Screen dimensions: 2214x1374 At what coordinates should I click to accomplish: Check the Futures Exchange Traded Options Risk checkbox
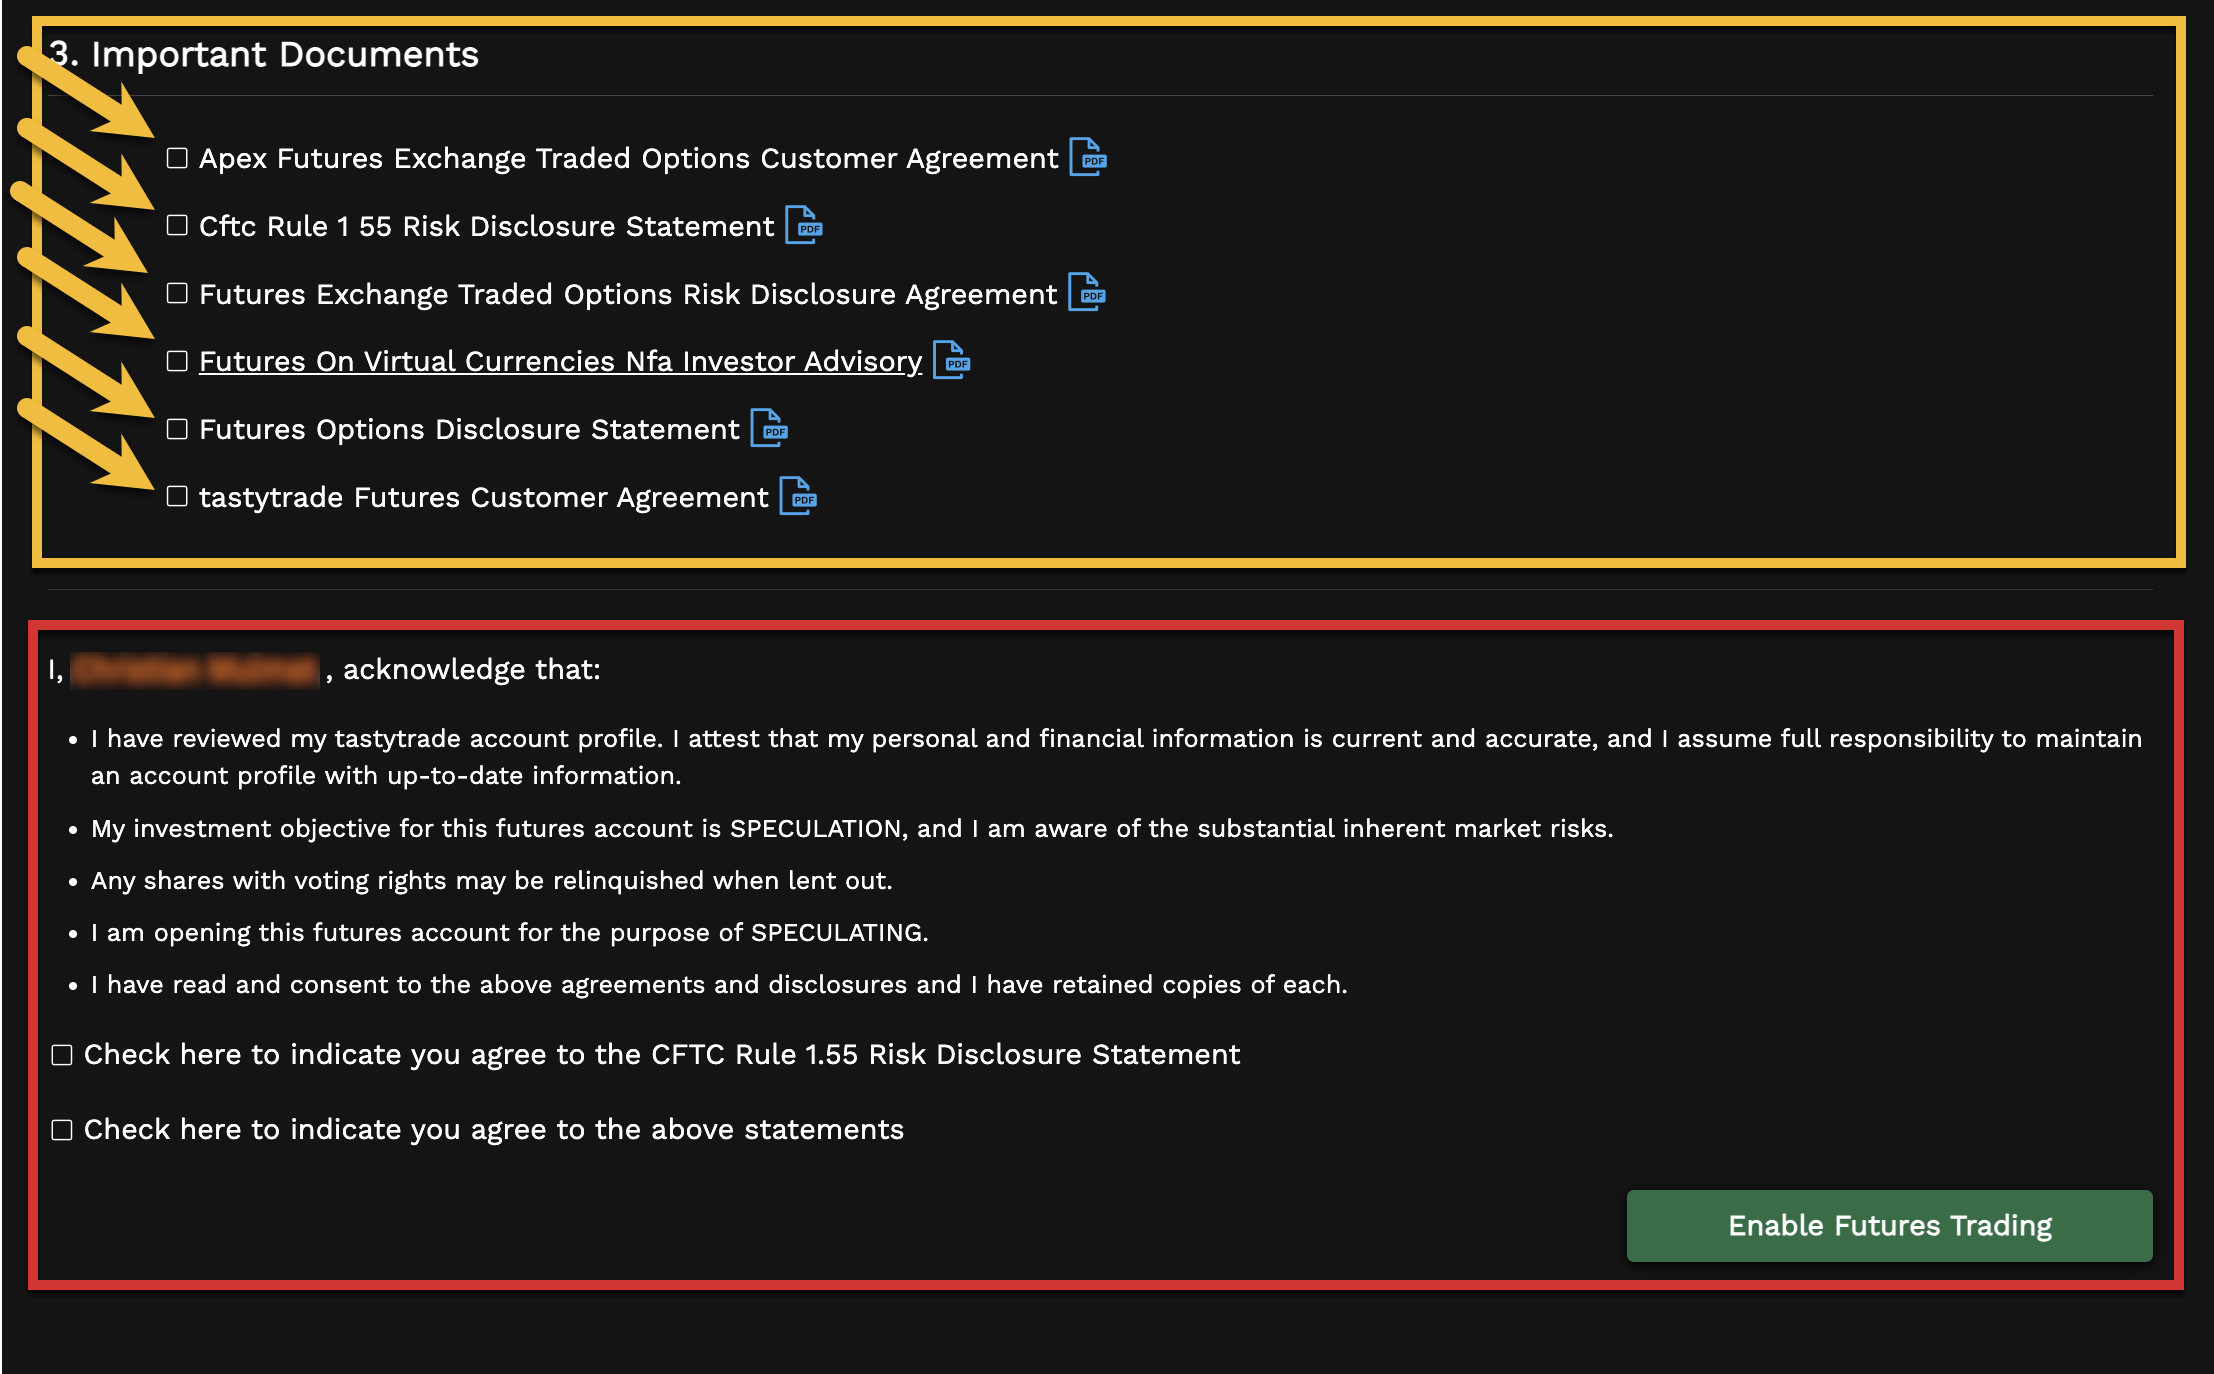pyautogui.click(x=177, y=294)
